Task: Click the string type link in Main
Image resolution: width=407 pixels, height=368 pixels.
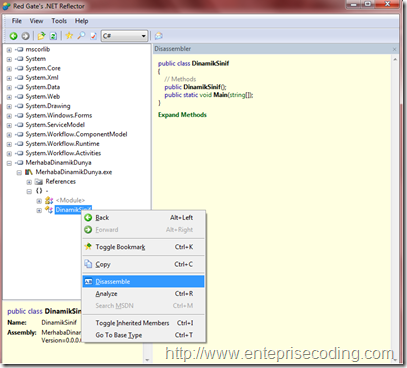Action: click(x=237, y=95)
